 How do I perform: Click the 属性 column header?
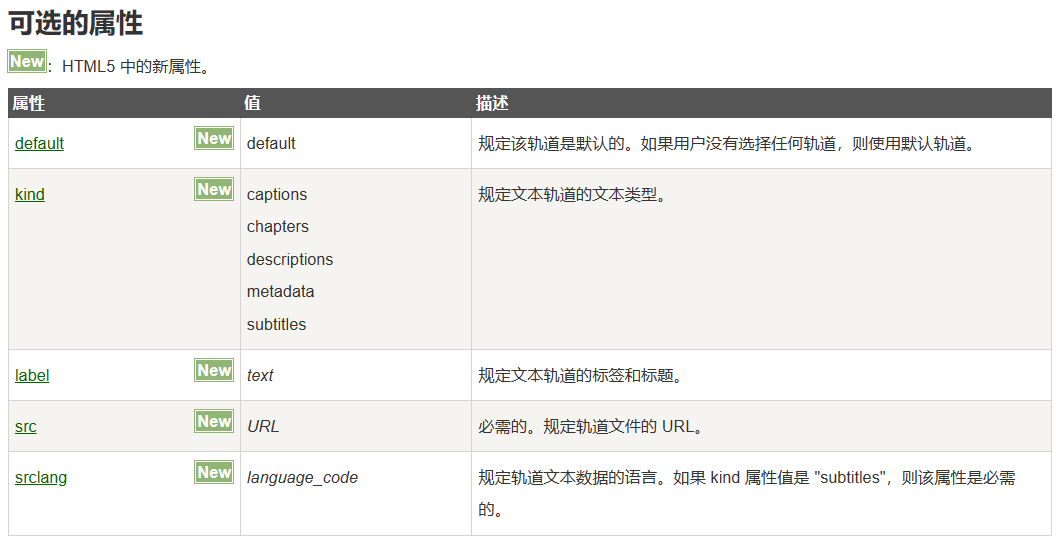29,104
